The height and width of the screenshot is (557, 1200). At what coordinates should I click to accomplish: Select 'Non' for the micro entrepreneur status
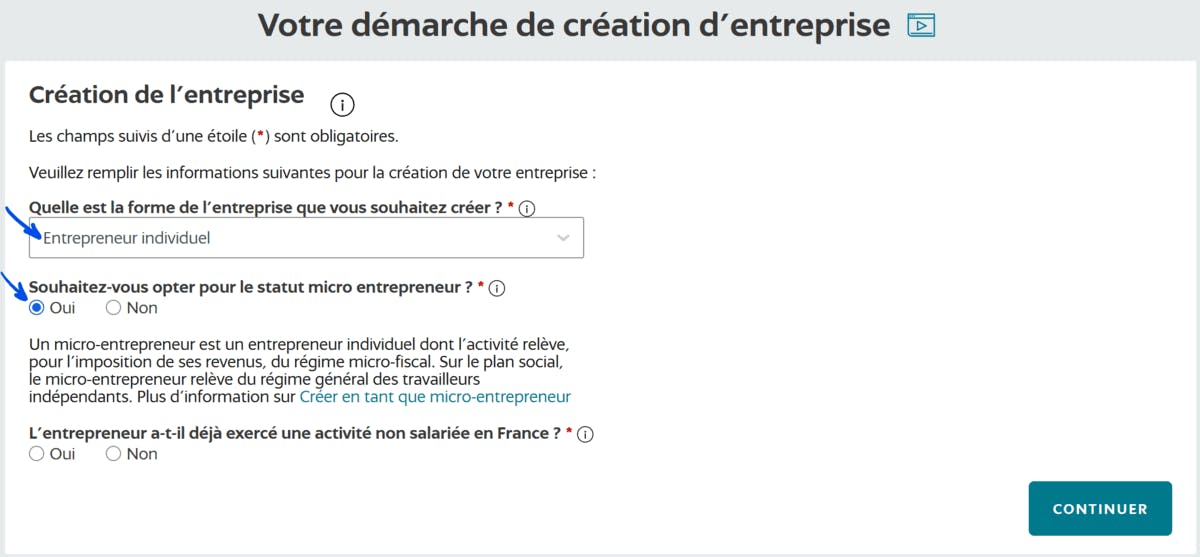(x=113, y=308)
